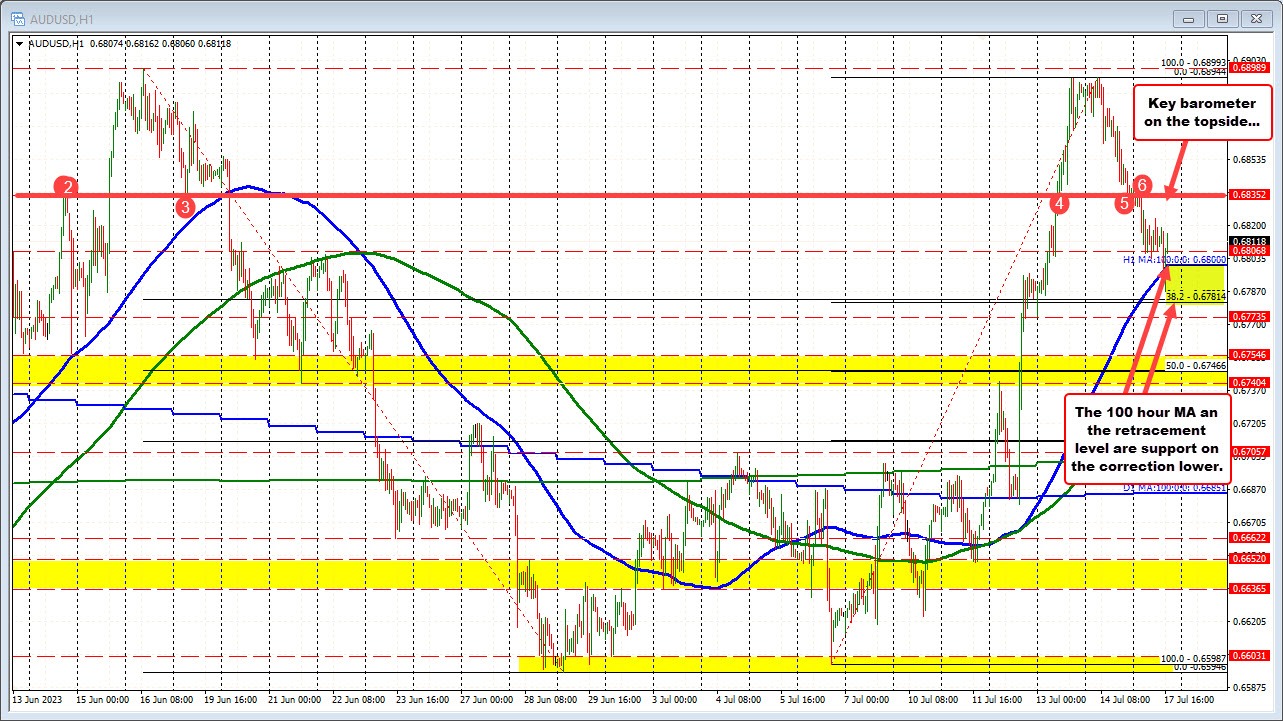Select the numbered marker "4" near the resistance line

(1059, 204)
